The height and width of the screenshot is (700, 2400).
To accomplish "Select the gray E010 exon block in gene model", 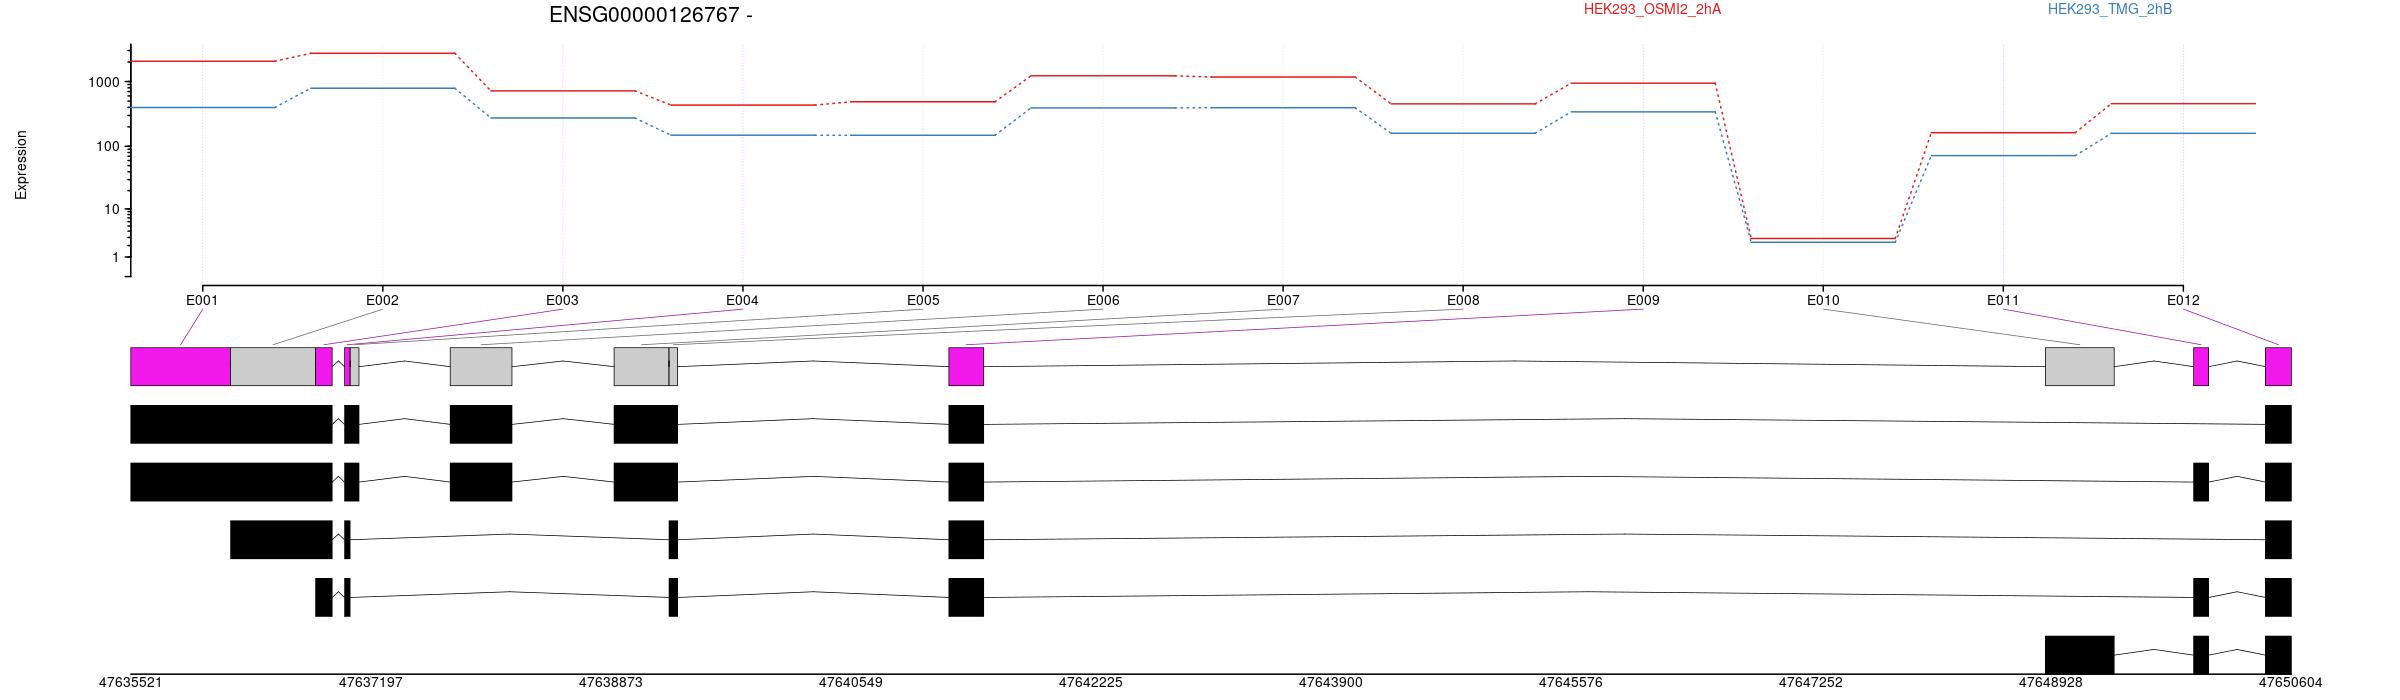I will (2079, 366).
